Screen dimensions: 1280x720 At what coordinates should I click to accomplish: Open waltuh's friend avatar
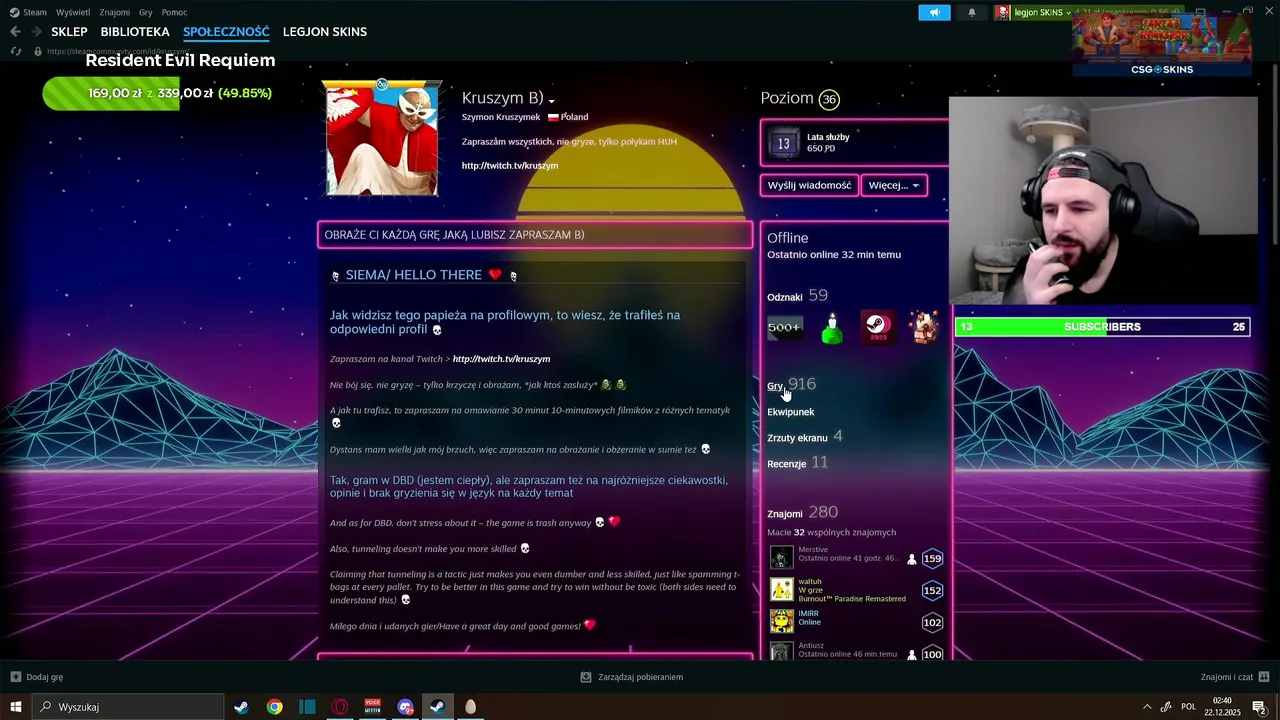pyautogui.click(x=781, y=589)
